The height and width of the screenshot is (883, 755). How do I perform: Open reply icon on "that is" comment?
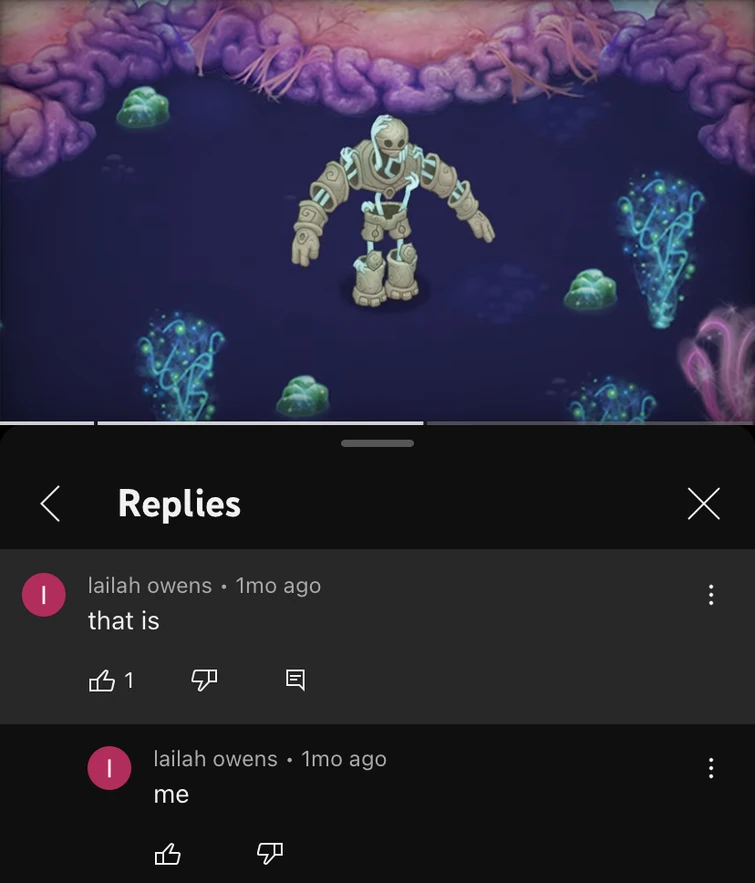coord(296,680)
